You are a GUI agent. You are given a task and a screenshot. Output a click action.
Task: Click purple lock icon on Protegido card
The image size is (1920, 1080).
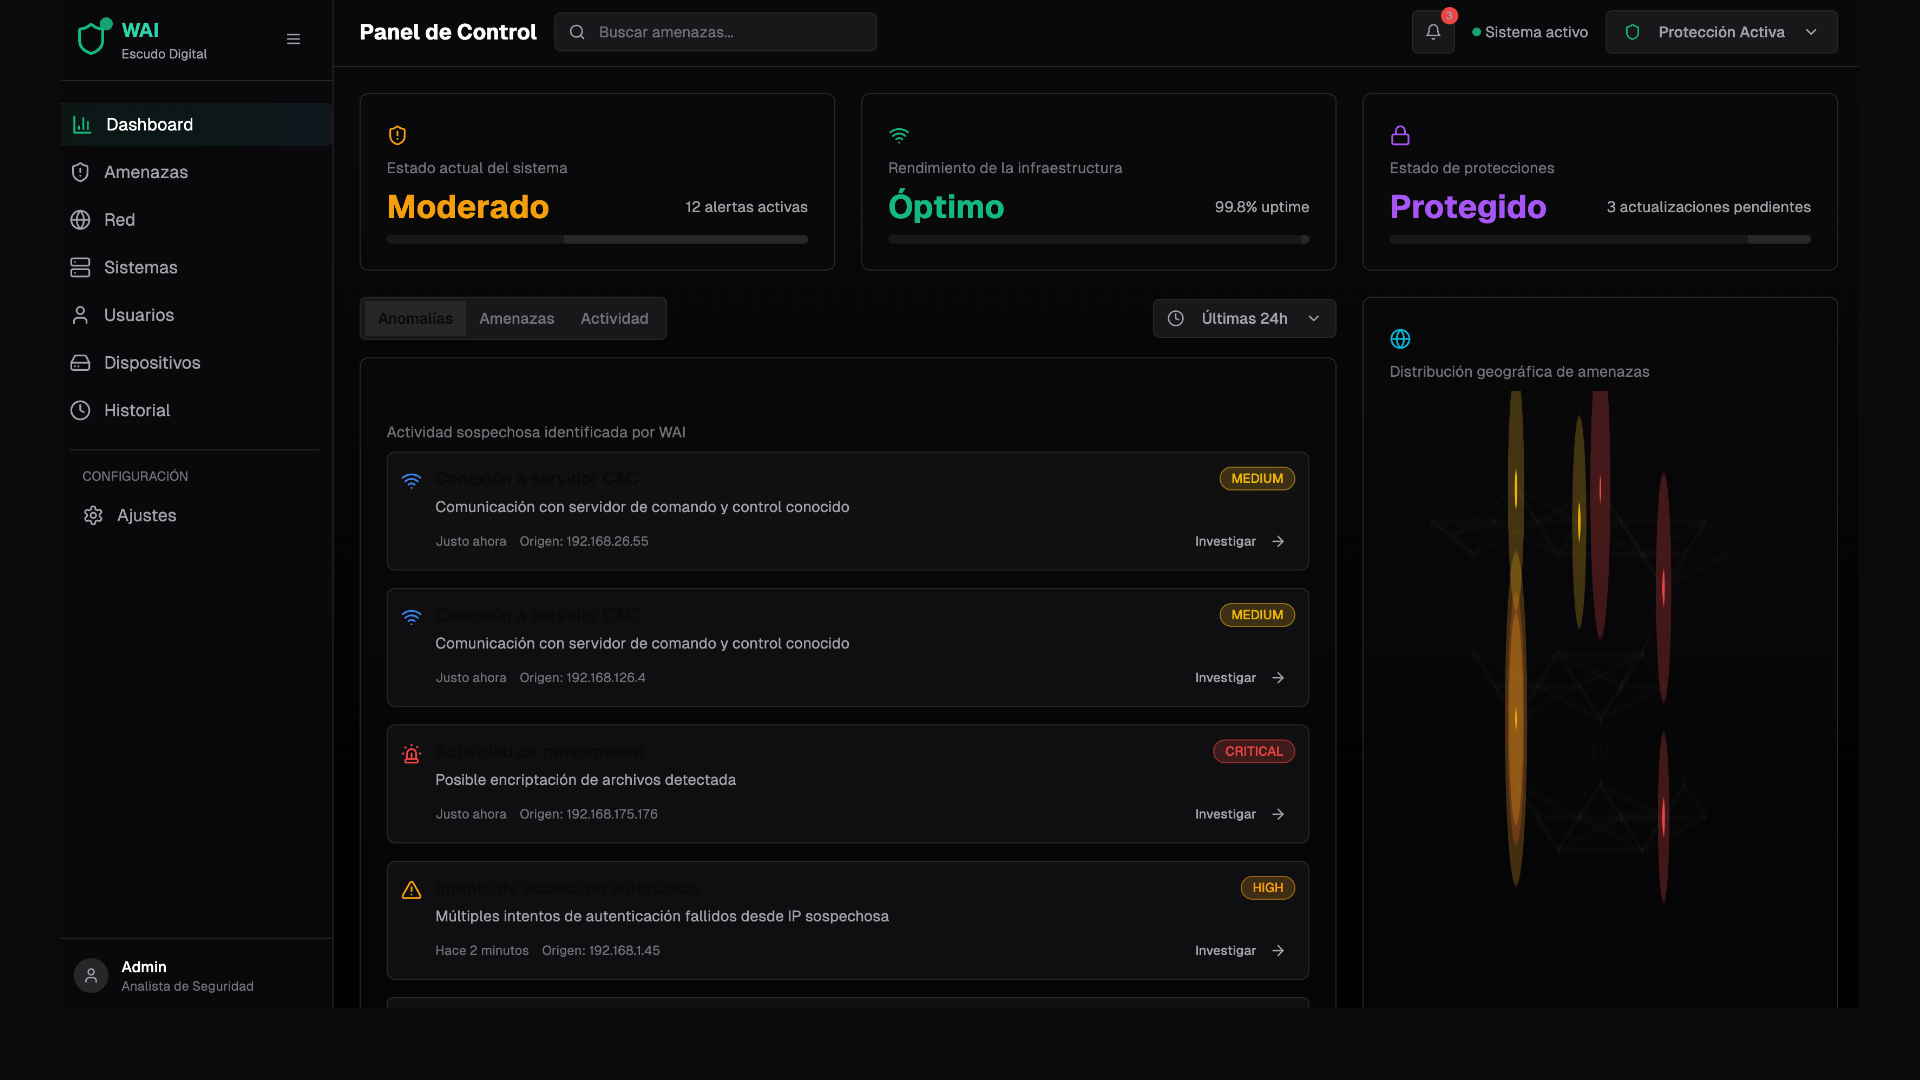pyautogui.click(x=1400, y=135)
